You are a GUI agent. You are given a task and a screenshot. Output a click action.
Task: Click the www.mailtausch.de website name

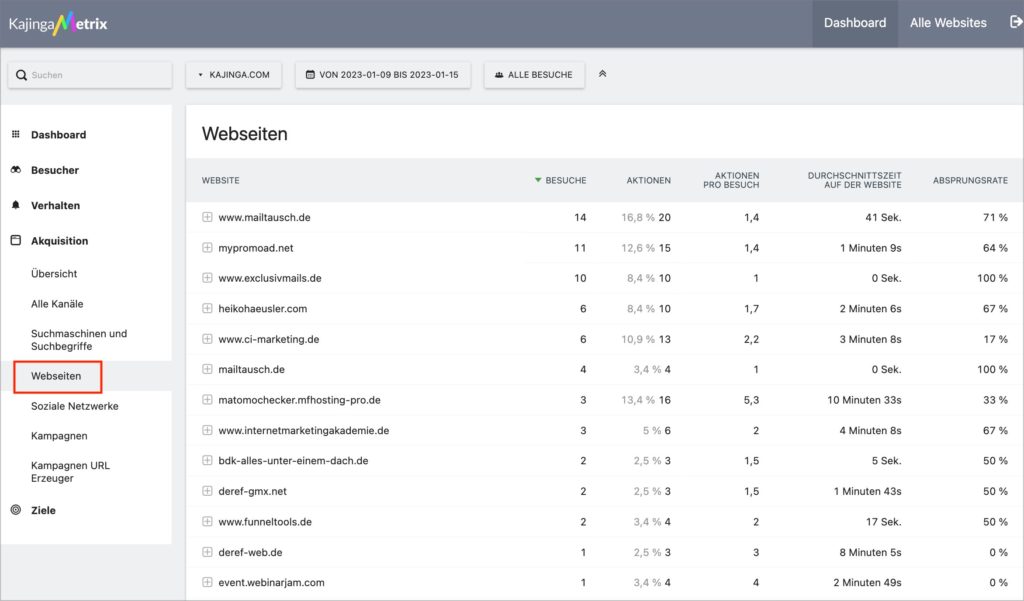(x=264, y=218)
